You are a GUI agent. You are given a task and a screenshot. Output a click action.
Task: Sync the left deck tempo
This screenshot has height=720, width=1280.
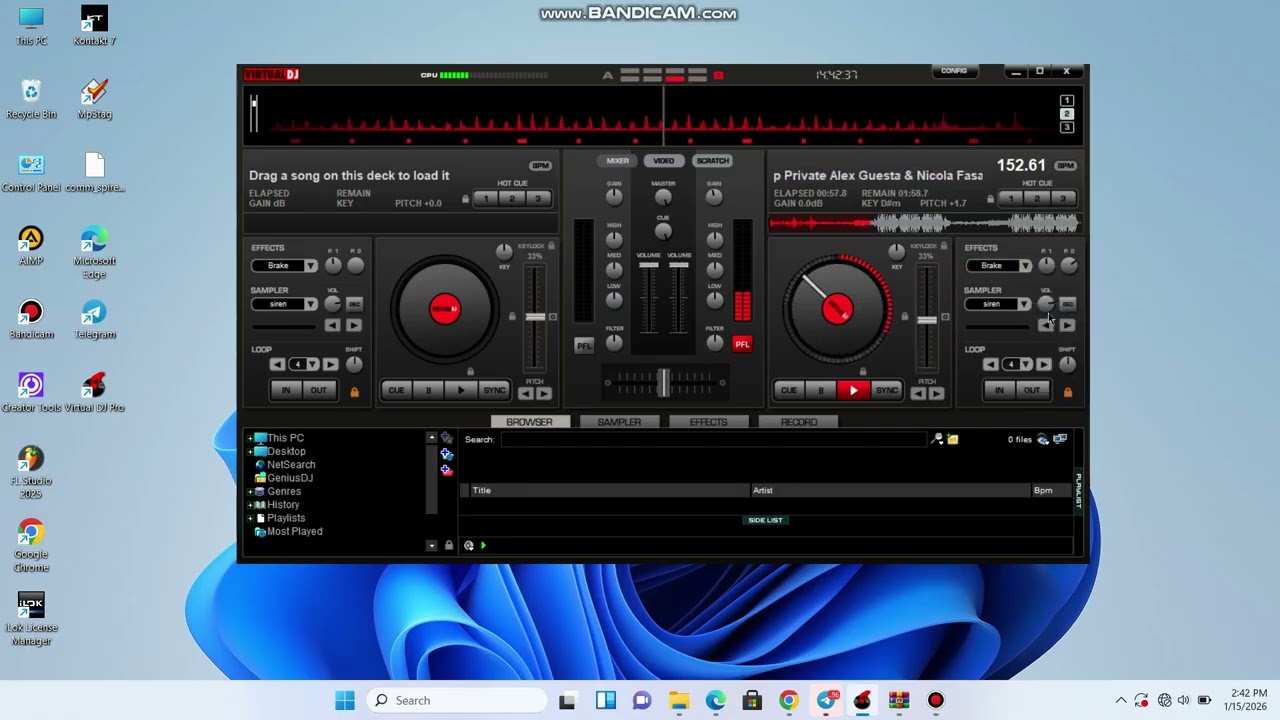[x=494, y=390]
